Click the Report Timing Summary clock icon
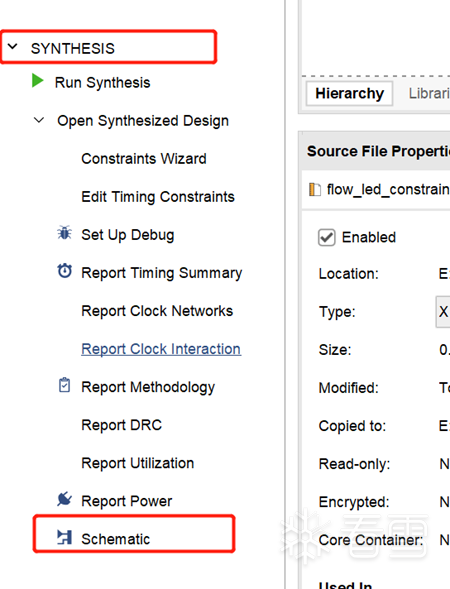 [65, 271]
